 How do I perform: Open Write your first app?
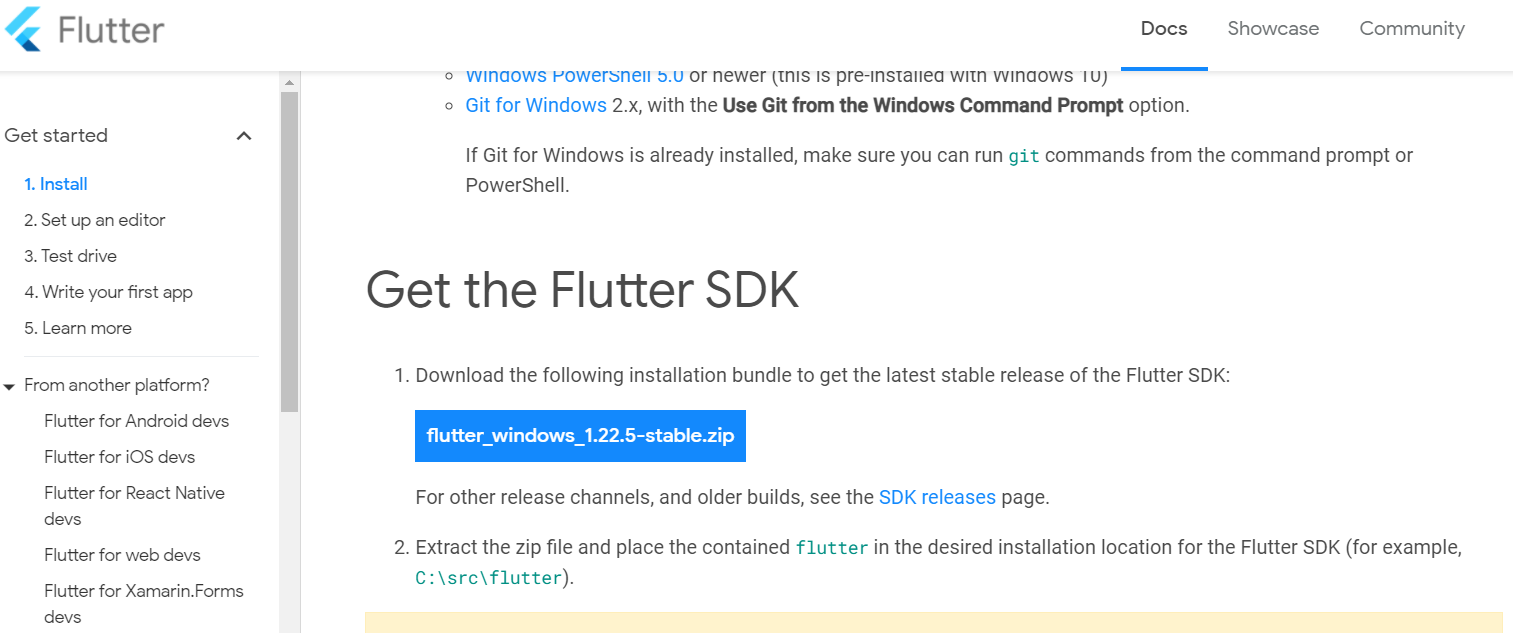pos(112,291)
